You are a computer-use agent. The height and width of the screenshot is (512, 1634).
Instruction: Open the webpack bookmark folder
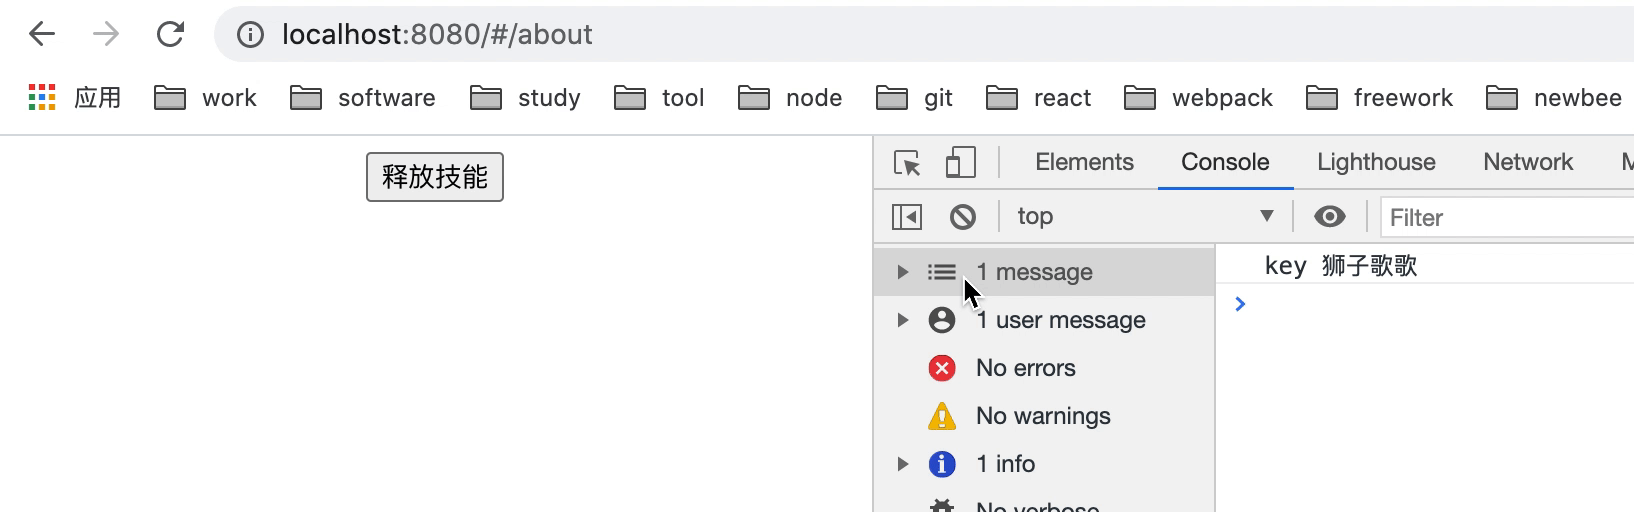(x=1199, y=98)
